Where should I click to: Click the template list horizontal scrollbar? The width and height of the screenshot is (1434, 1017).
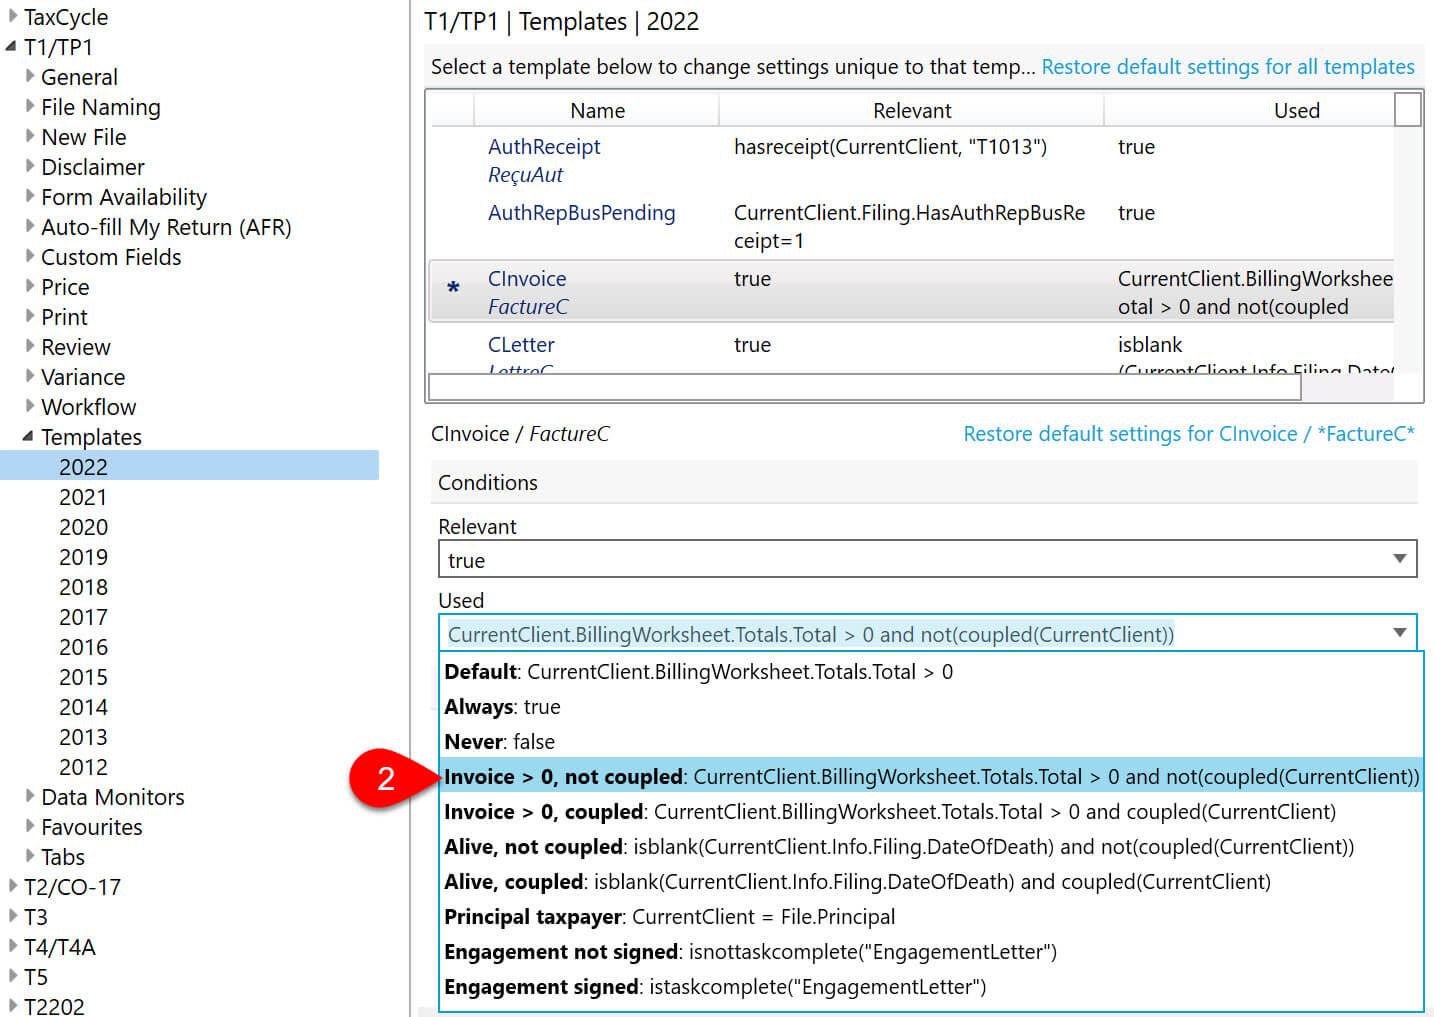(865, 387)
